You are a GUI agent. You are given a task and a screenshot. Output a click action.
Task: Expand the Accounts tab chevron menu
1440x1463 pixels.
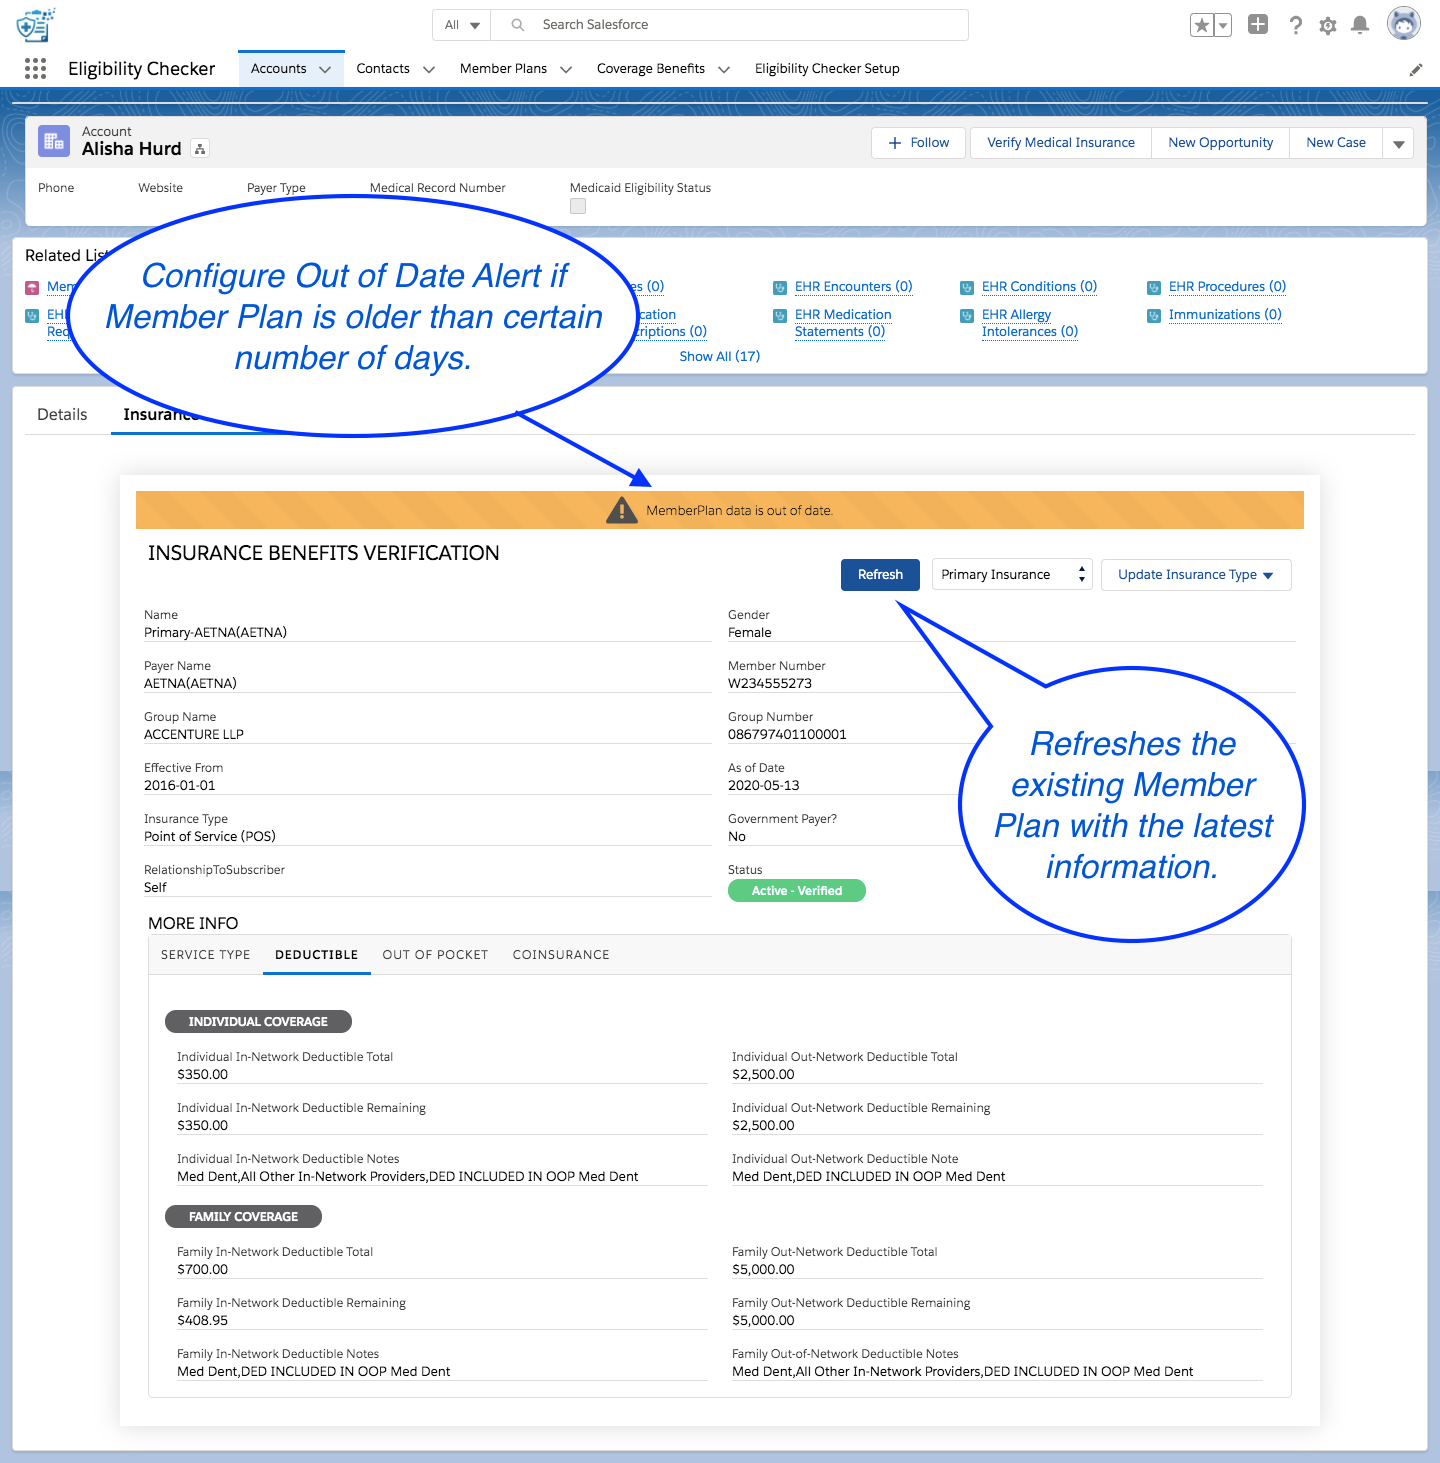point(325,69)
